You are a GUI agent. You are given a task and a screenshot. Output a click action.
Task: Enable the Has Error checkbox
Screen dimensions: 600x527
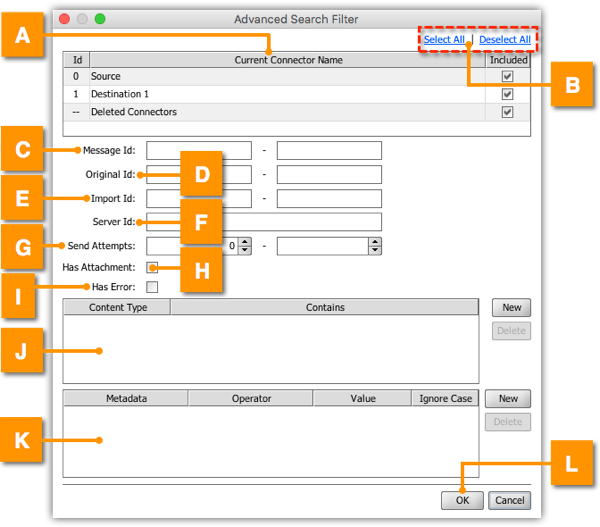153,288
